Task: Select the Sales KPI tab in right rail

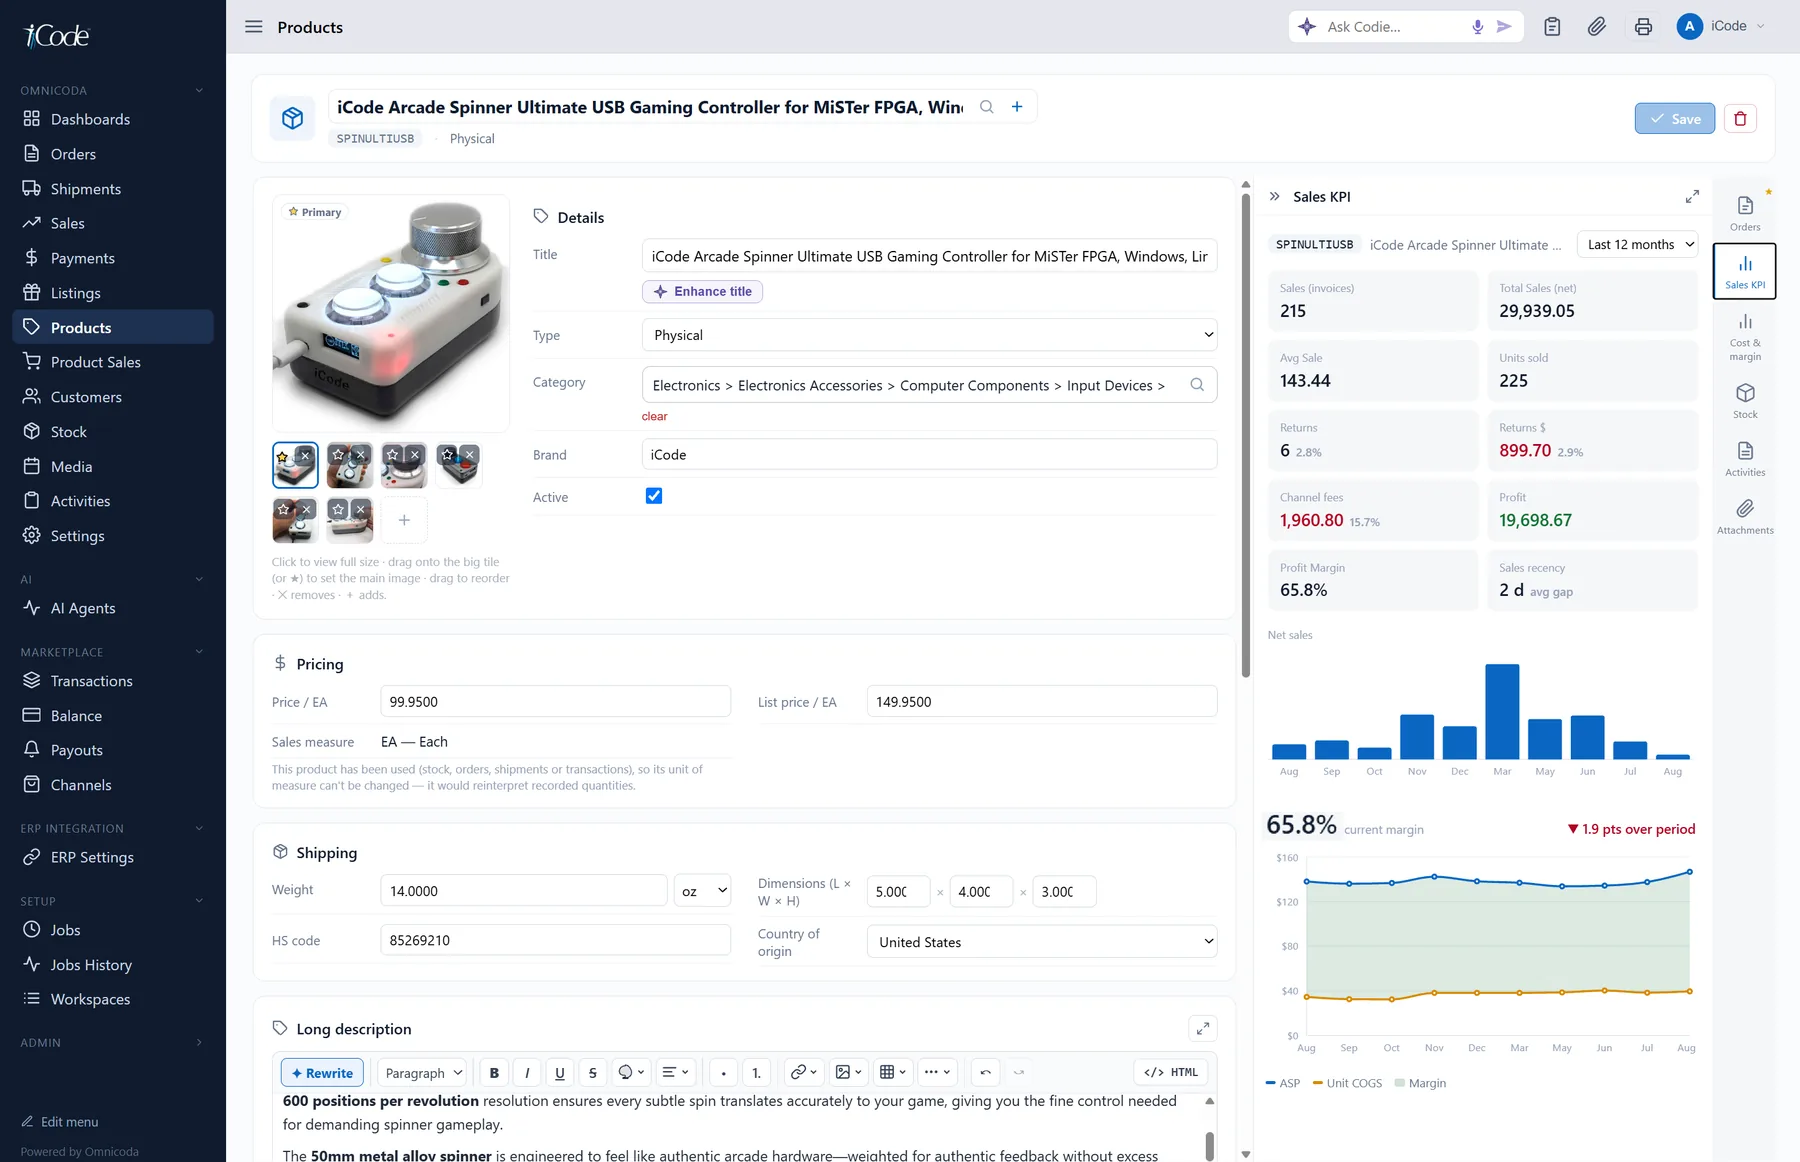Action: [x=1745, y=271]
